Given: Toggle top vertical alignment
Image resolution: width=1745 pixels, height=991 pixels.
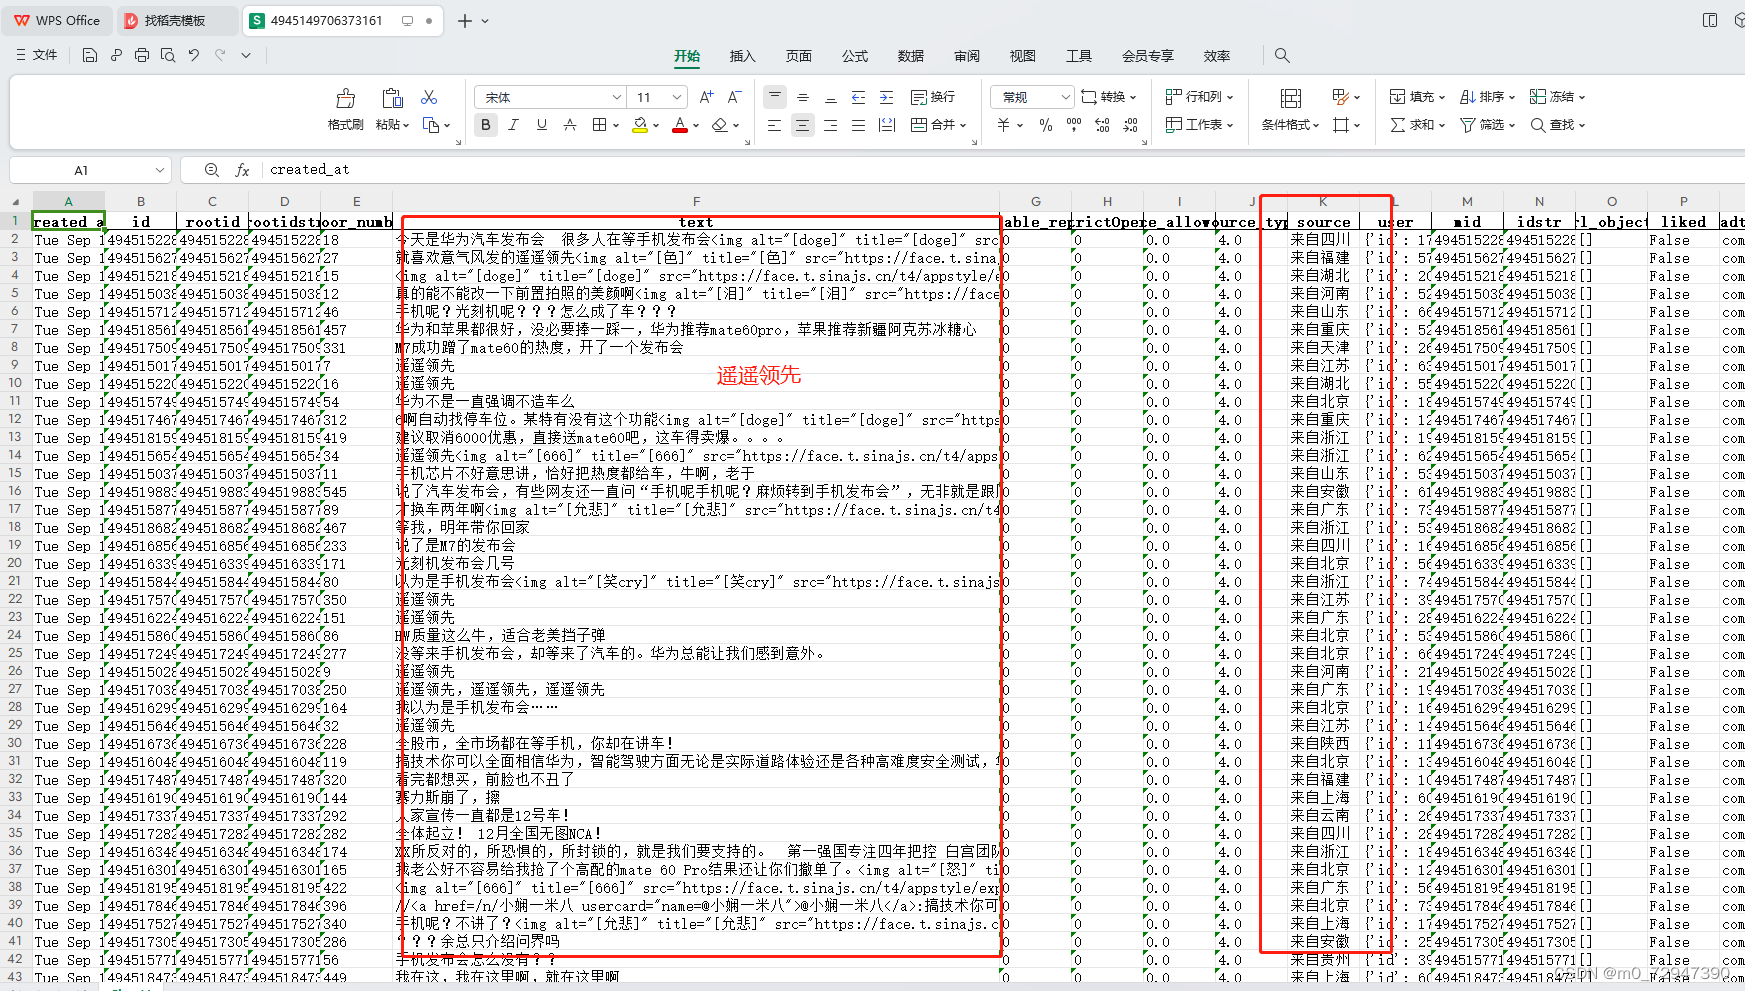Looking at the screenshot, I should [775, 97].
